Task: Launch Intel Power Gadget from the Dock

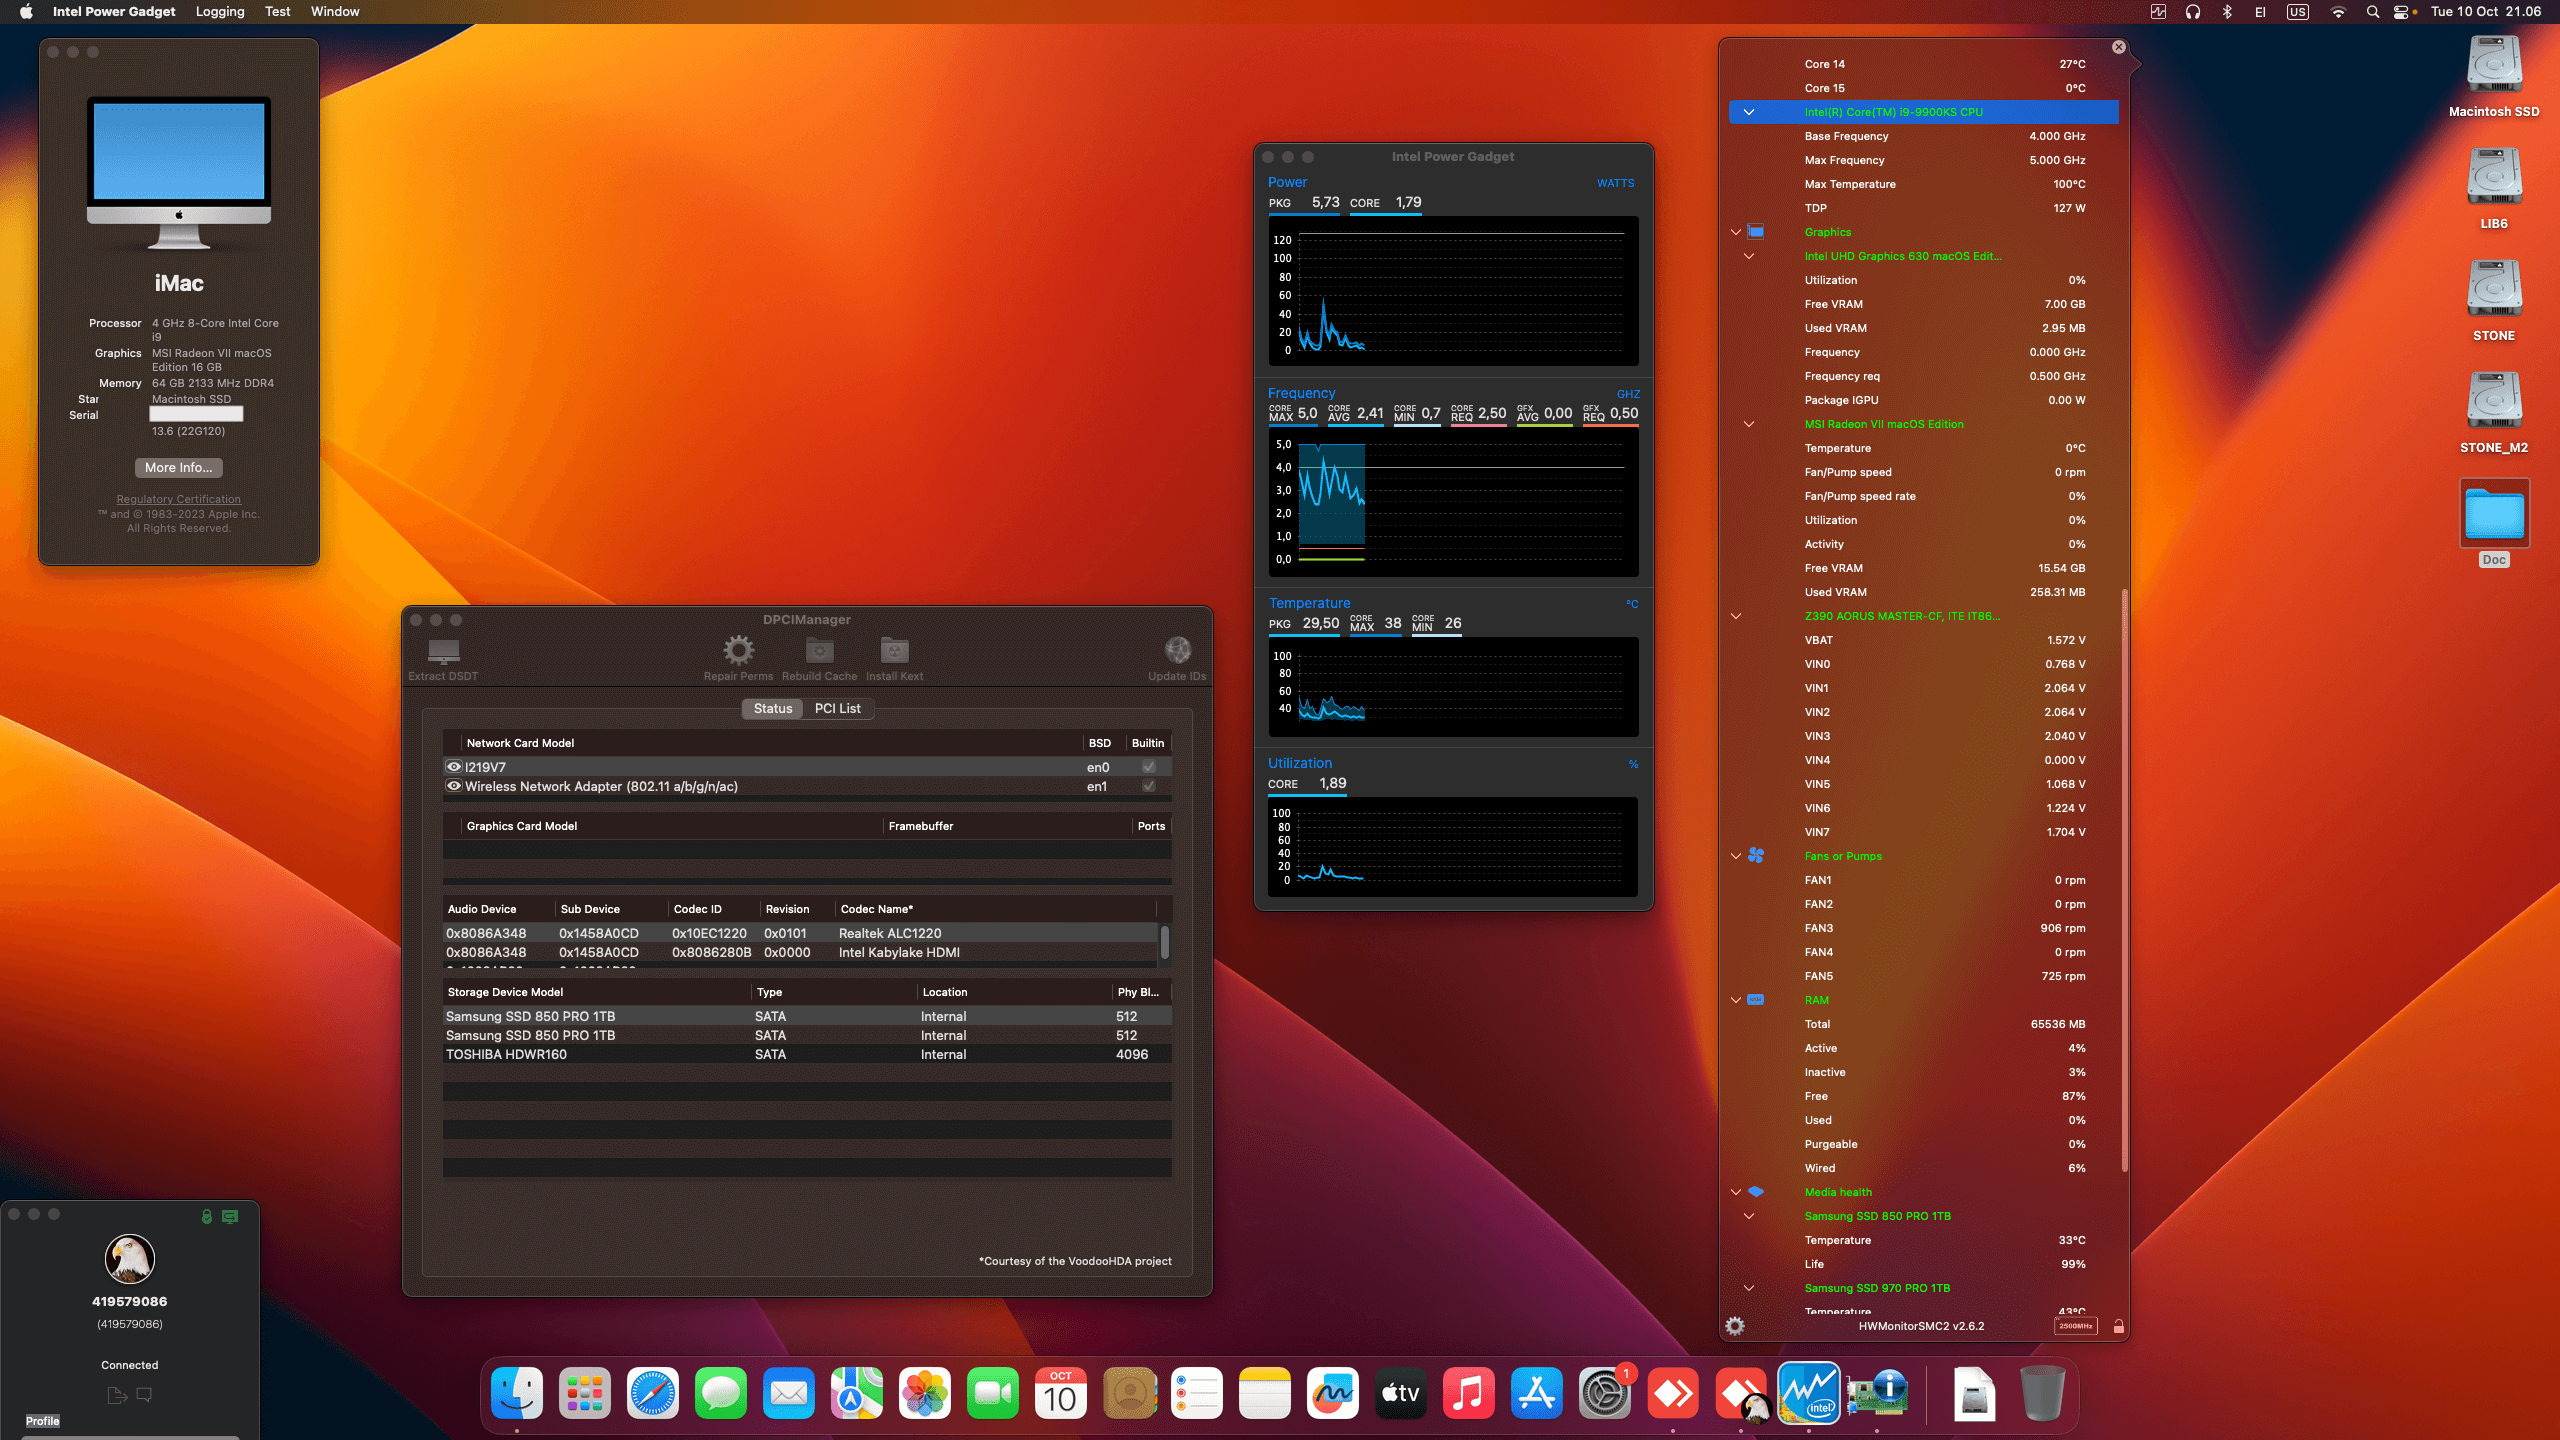Action: point(1811,1392)
